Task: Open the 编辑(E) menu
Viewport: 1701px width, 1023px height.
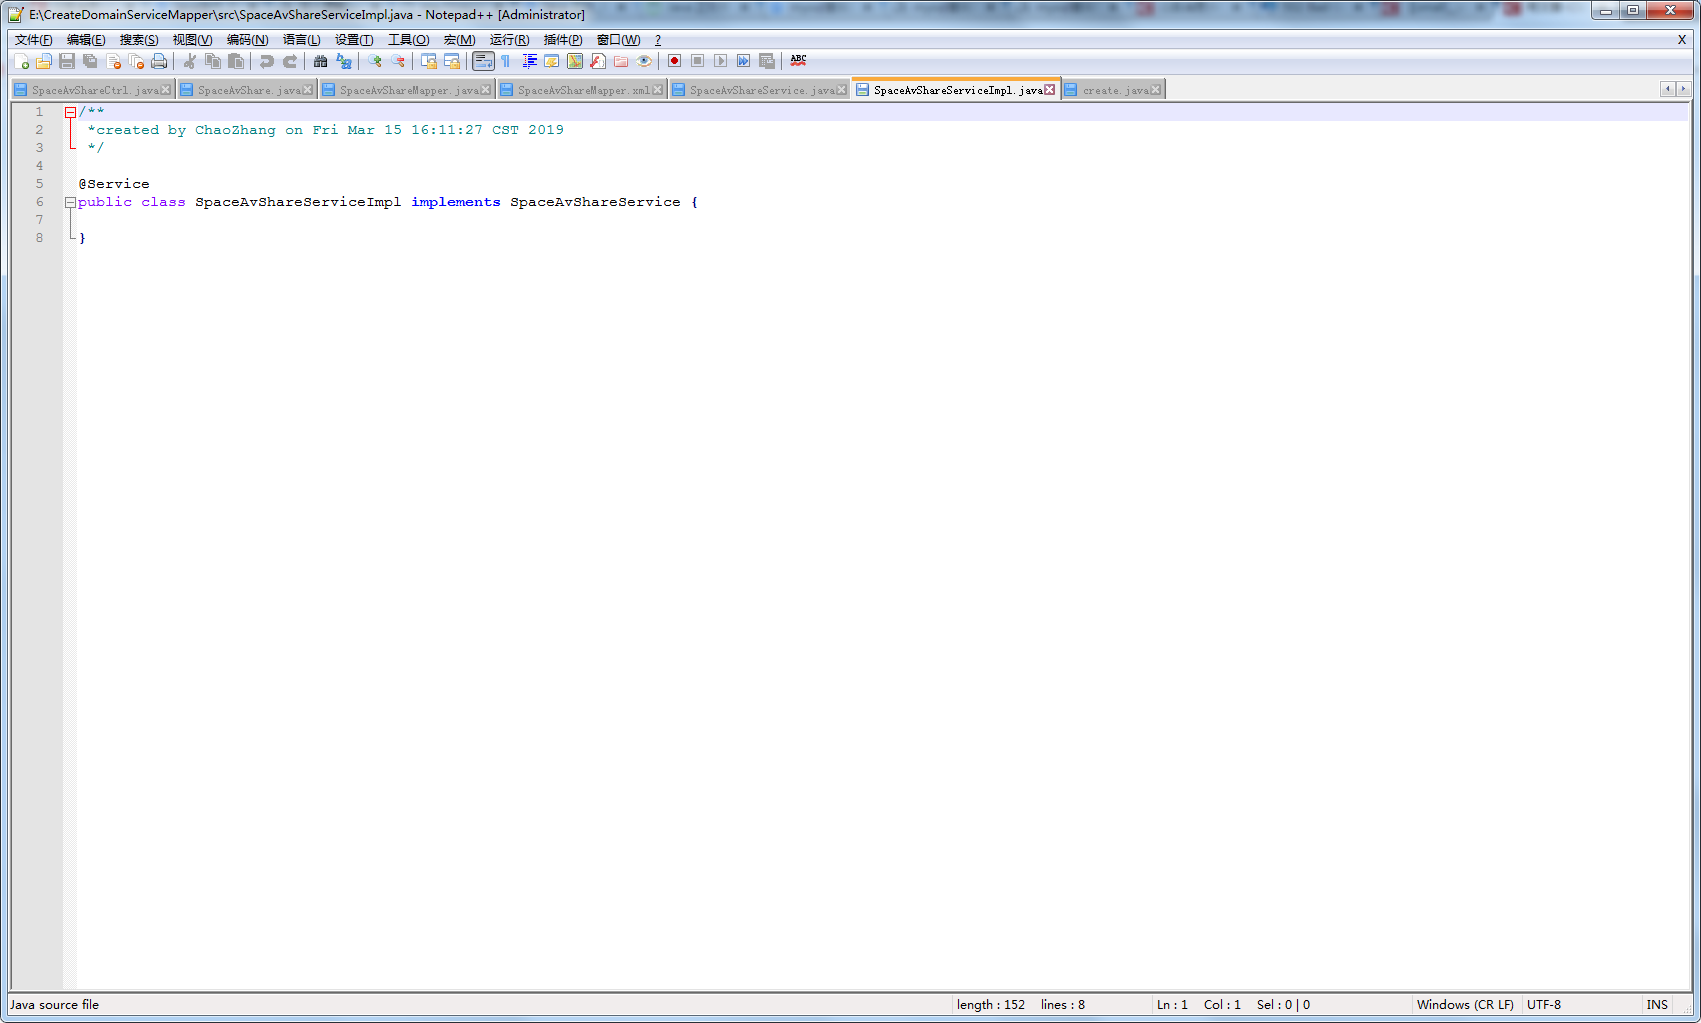Action: pos(86,40)
